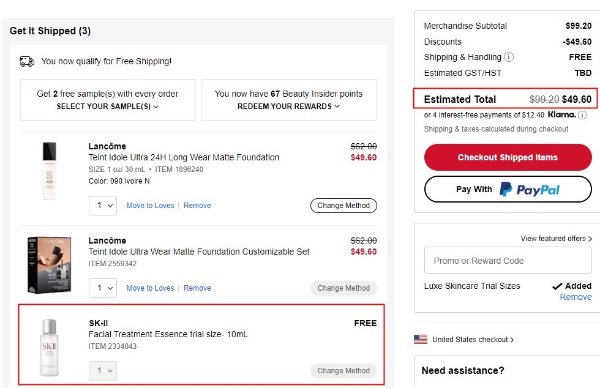
Task: Remove the Lancôme Customizable Set item
Action: pos(197,288)
